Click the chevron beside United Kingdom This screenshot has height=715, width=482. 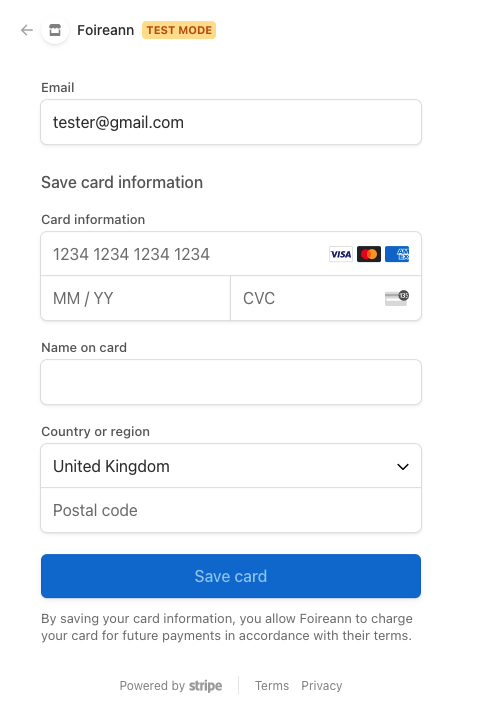(403, 466)
